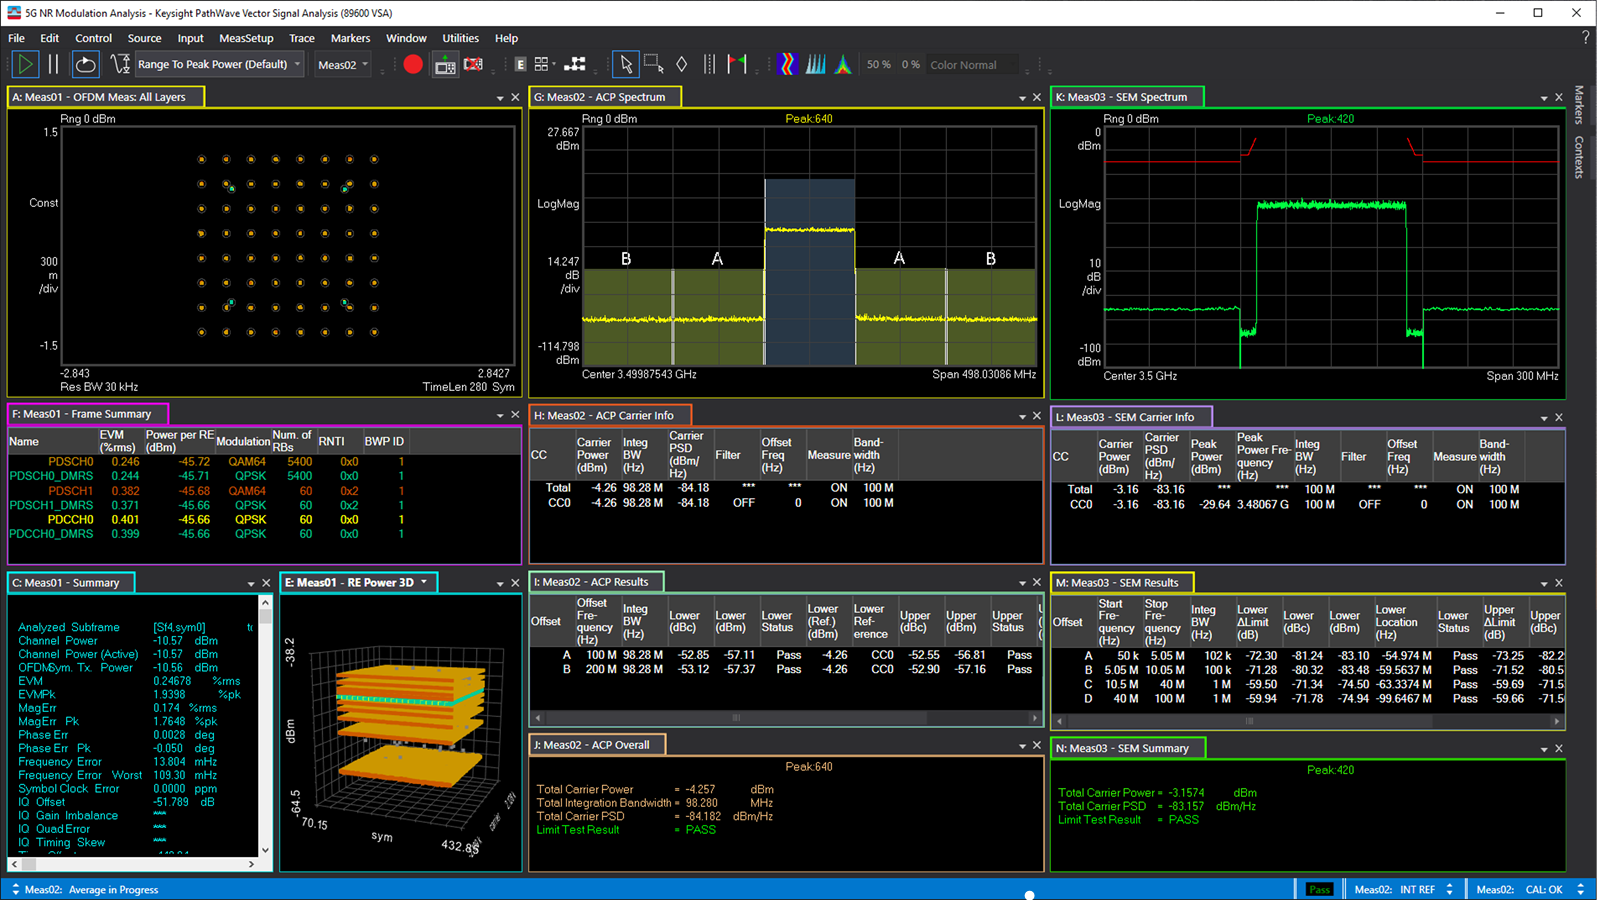
Task: Click the density histogram display icon
Action: pyautogui.click(x=816, y=64)
